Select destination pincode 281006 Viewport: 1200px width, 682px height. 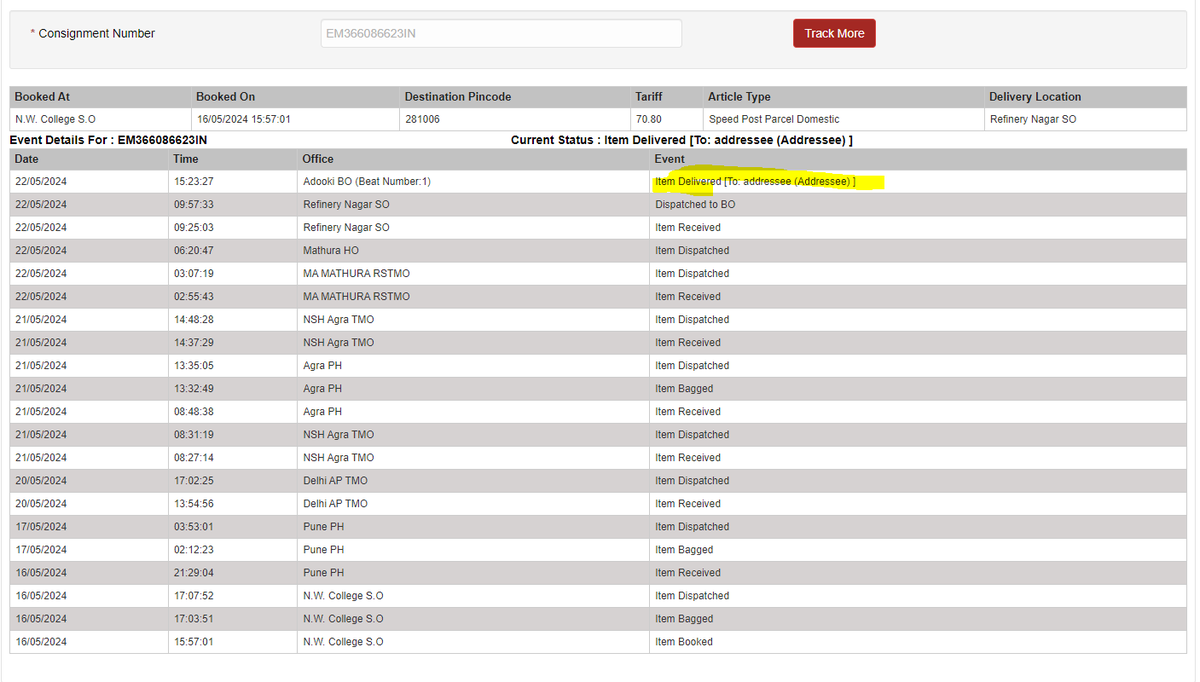click(515, 119)
